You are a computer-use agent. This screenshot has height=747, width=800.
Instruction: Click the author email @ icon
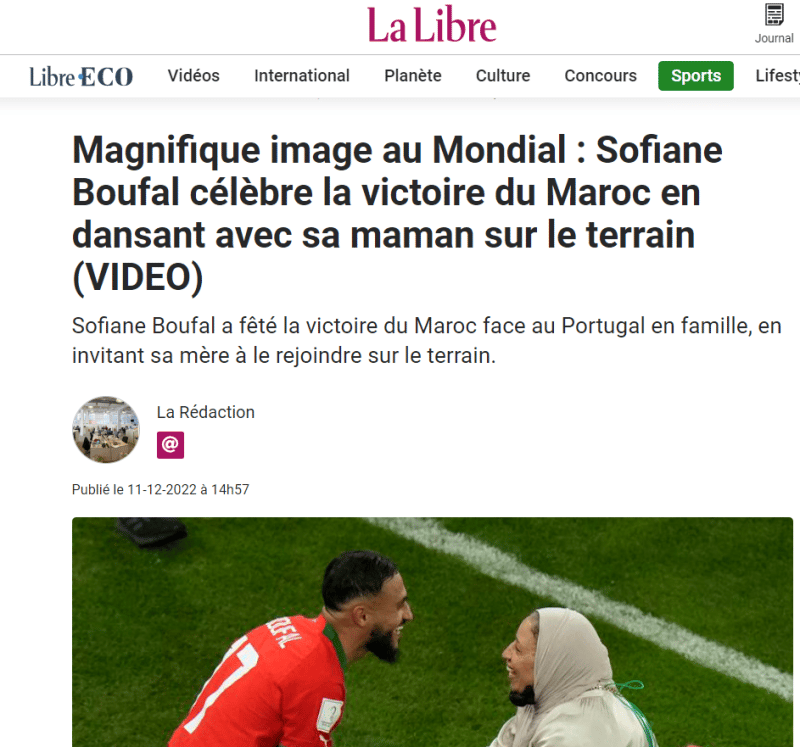pos(170,445)
